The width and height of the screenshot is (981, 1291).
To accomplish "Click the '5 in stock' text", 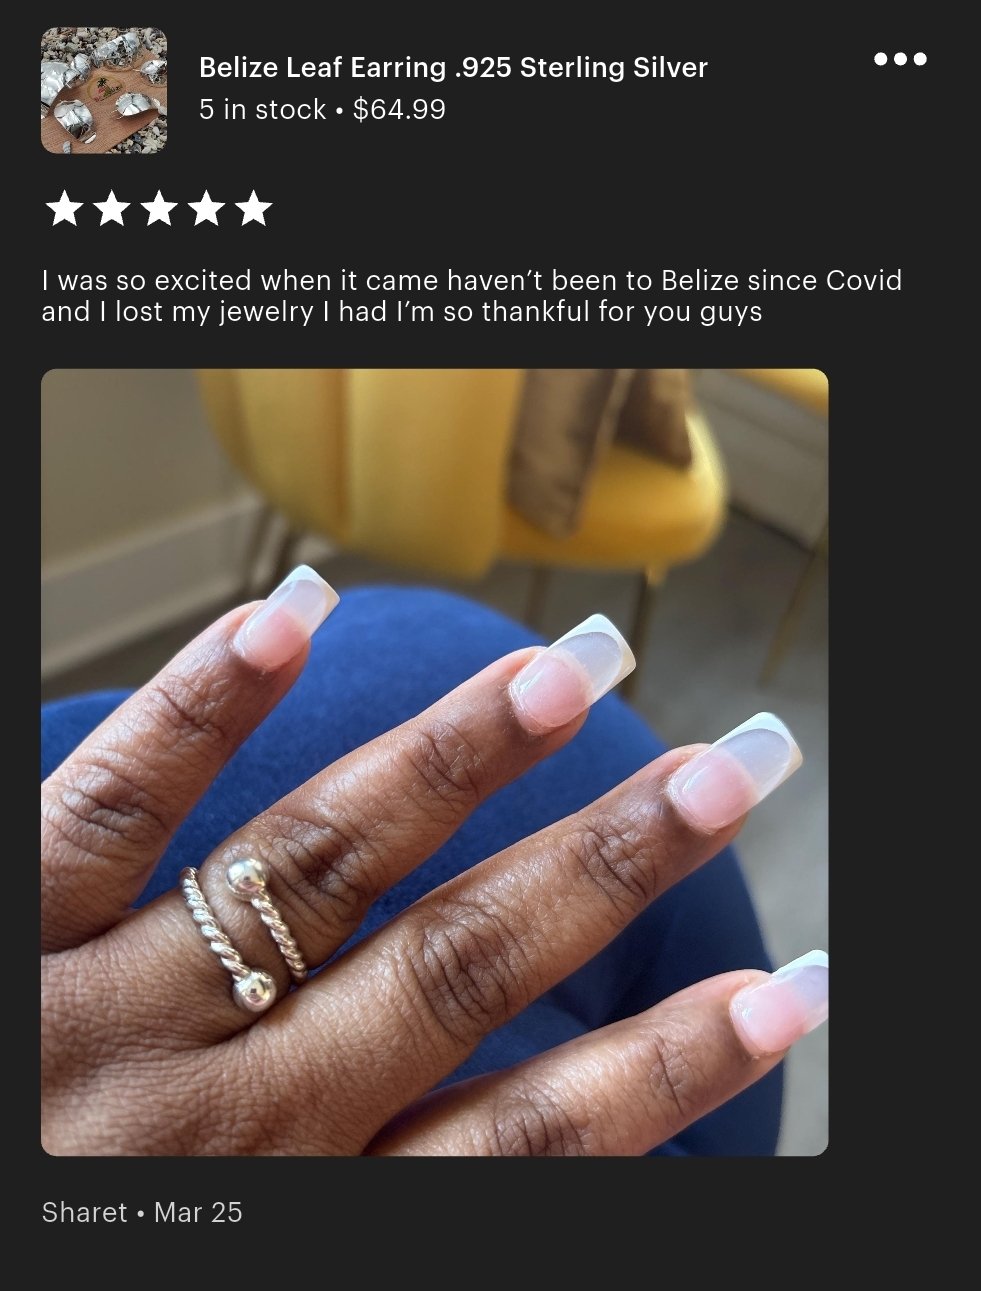I will [262, 110].
